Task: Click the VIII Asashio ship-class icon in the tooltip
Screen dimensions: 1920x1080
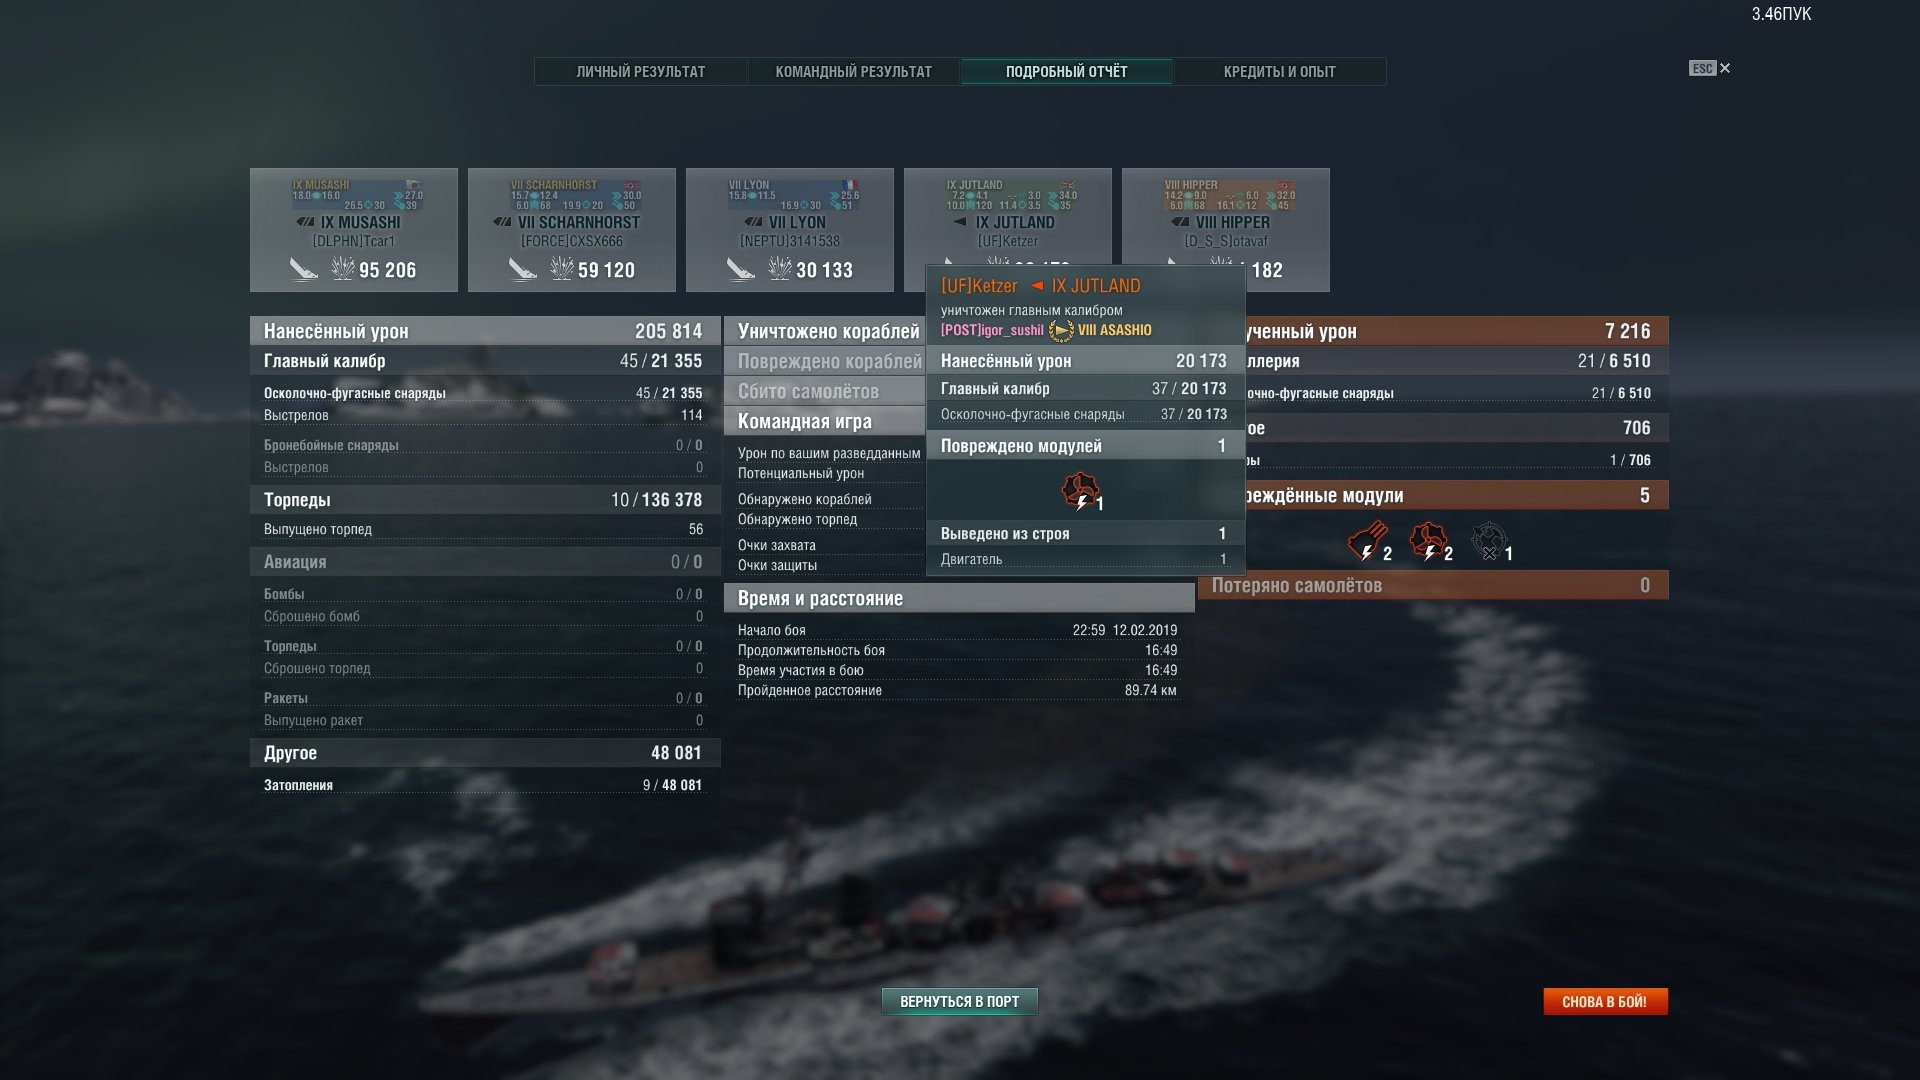Action: point(1060,330)
